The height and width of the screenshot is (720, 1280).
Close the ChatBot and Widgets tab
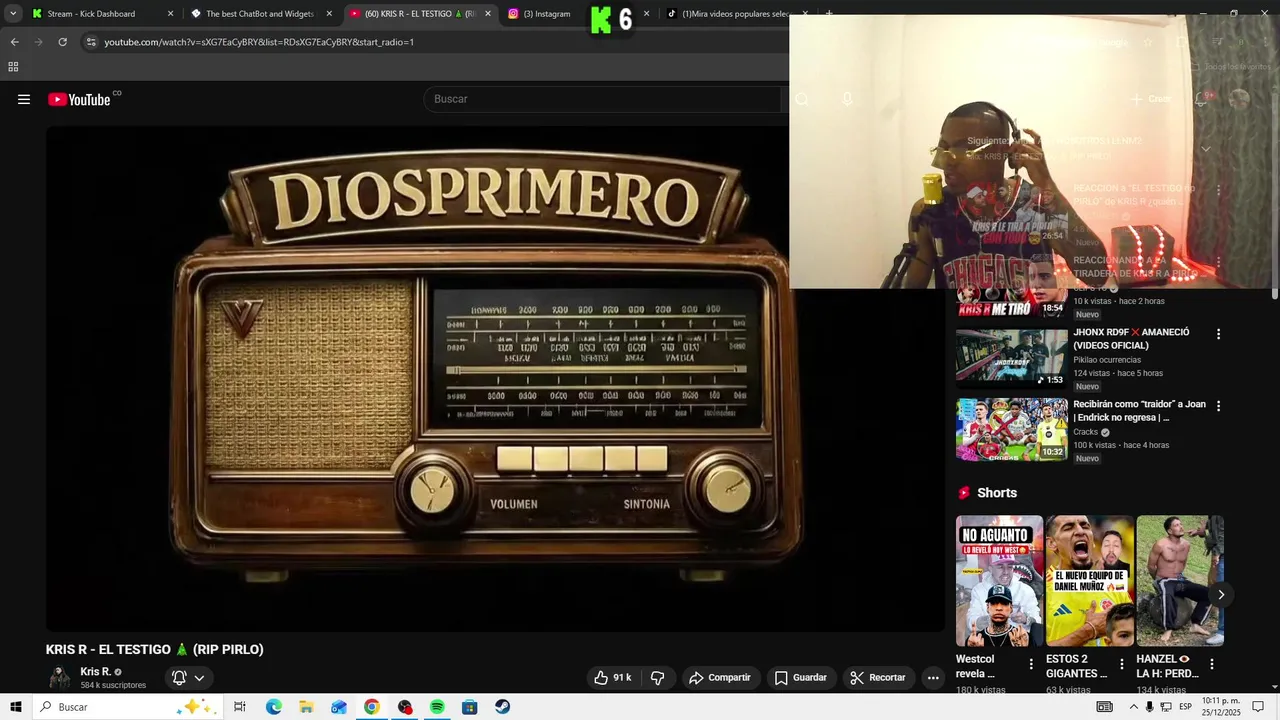[329, 14]
